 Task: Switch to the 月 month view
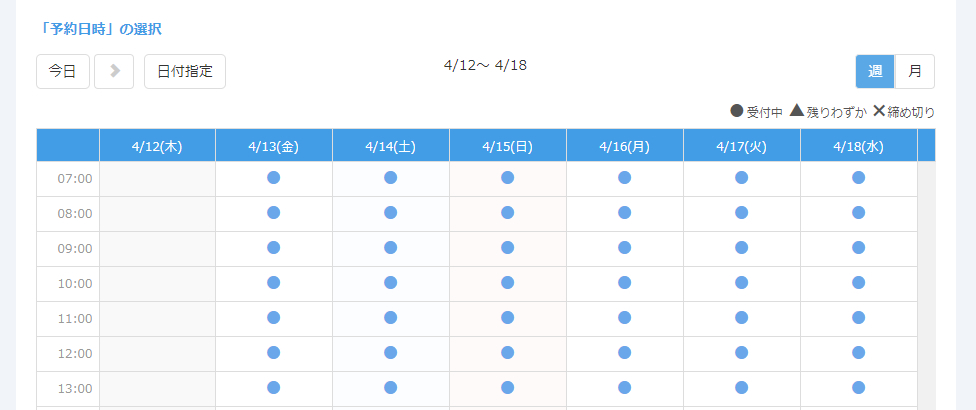click(915, 71)
